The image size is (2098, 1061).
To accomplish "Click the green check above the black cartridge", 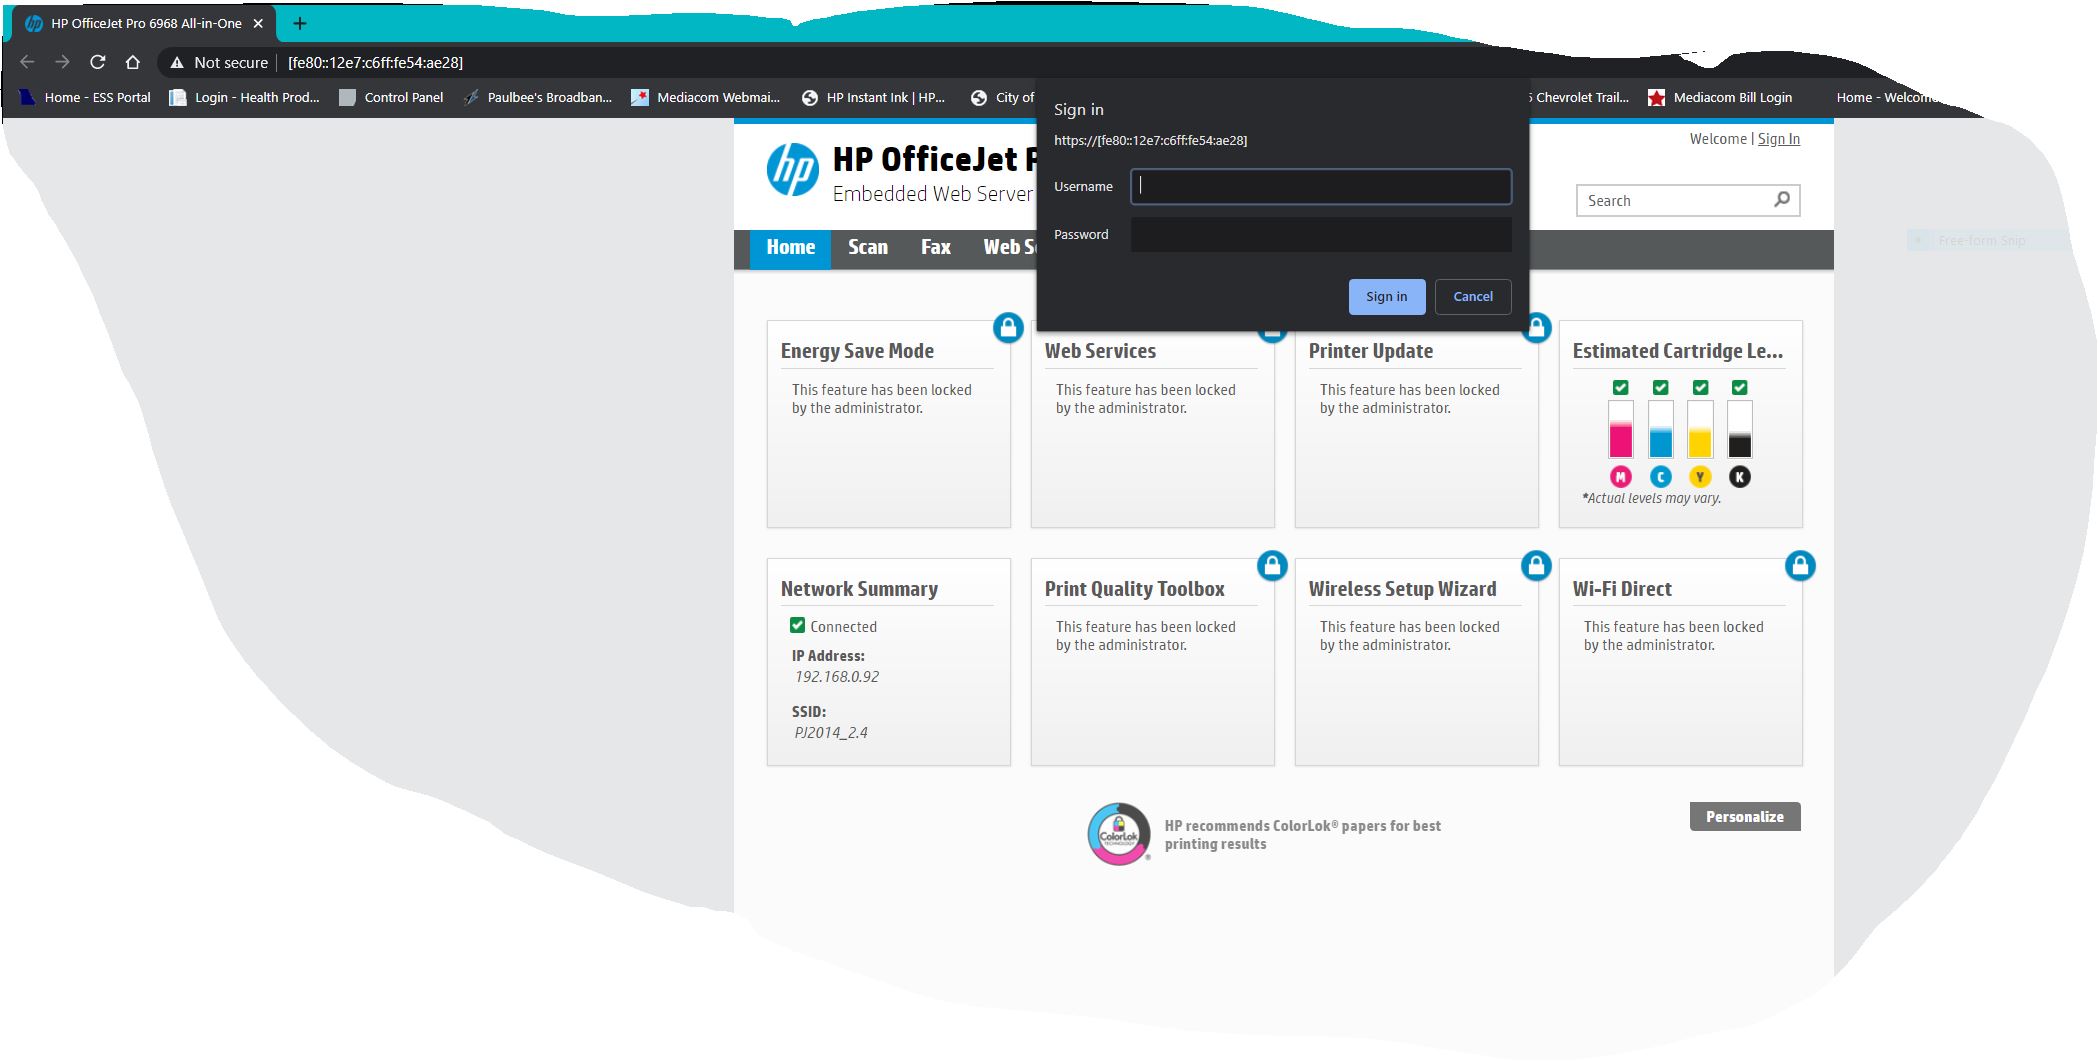I will 1740,387.
